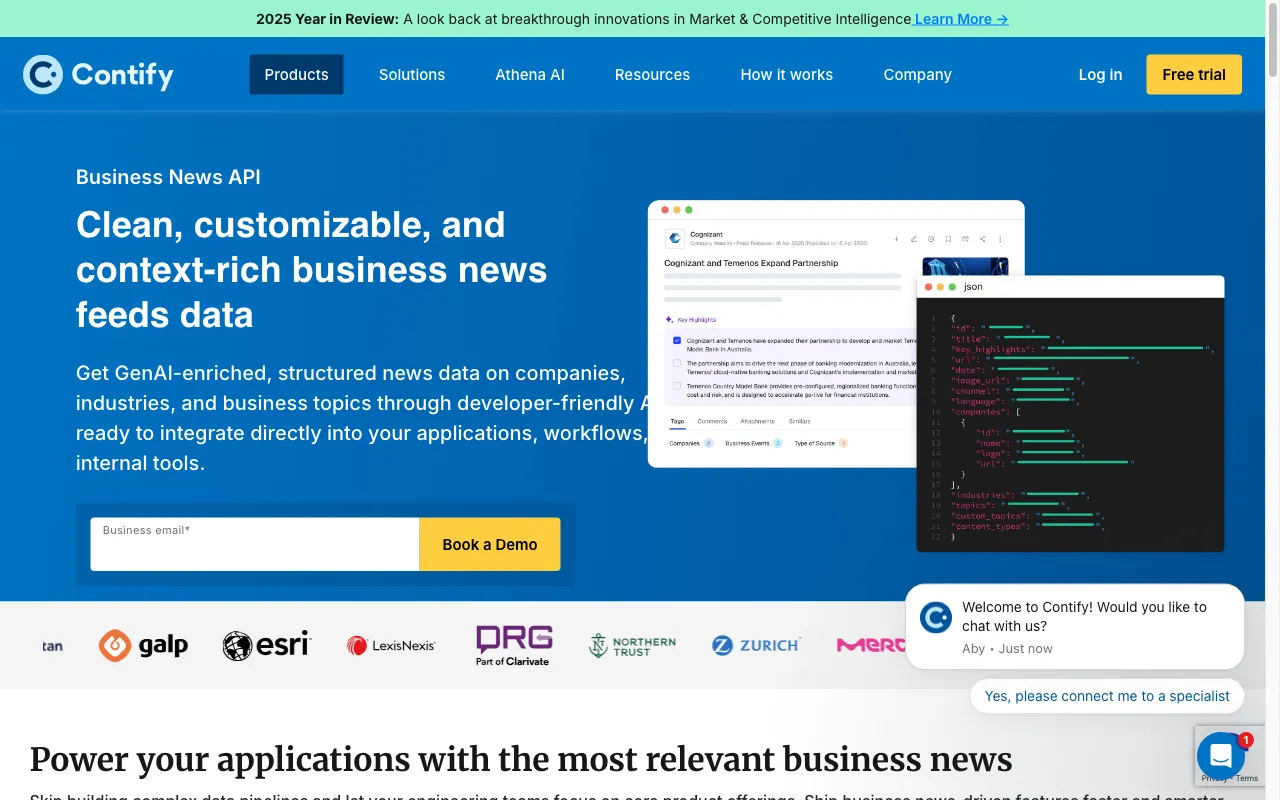
Task: Choose Yes, please connect me to a specialist
Action: coord(1107,696)
